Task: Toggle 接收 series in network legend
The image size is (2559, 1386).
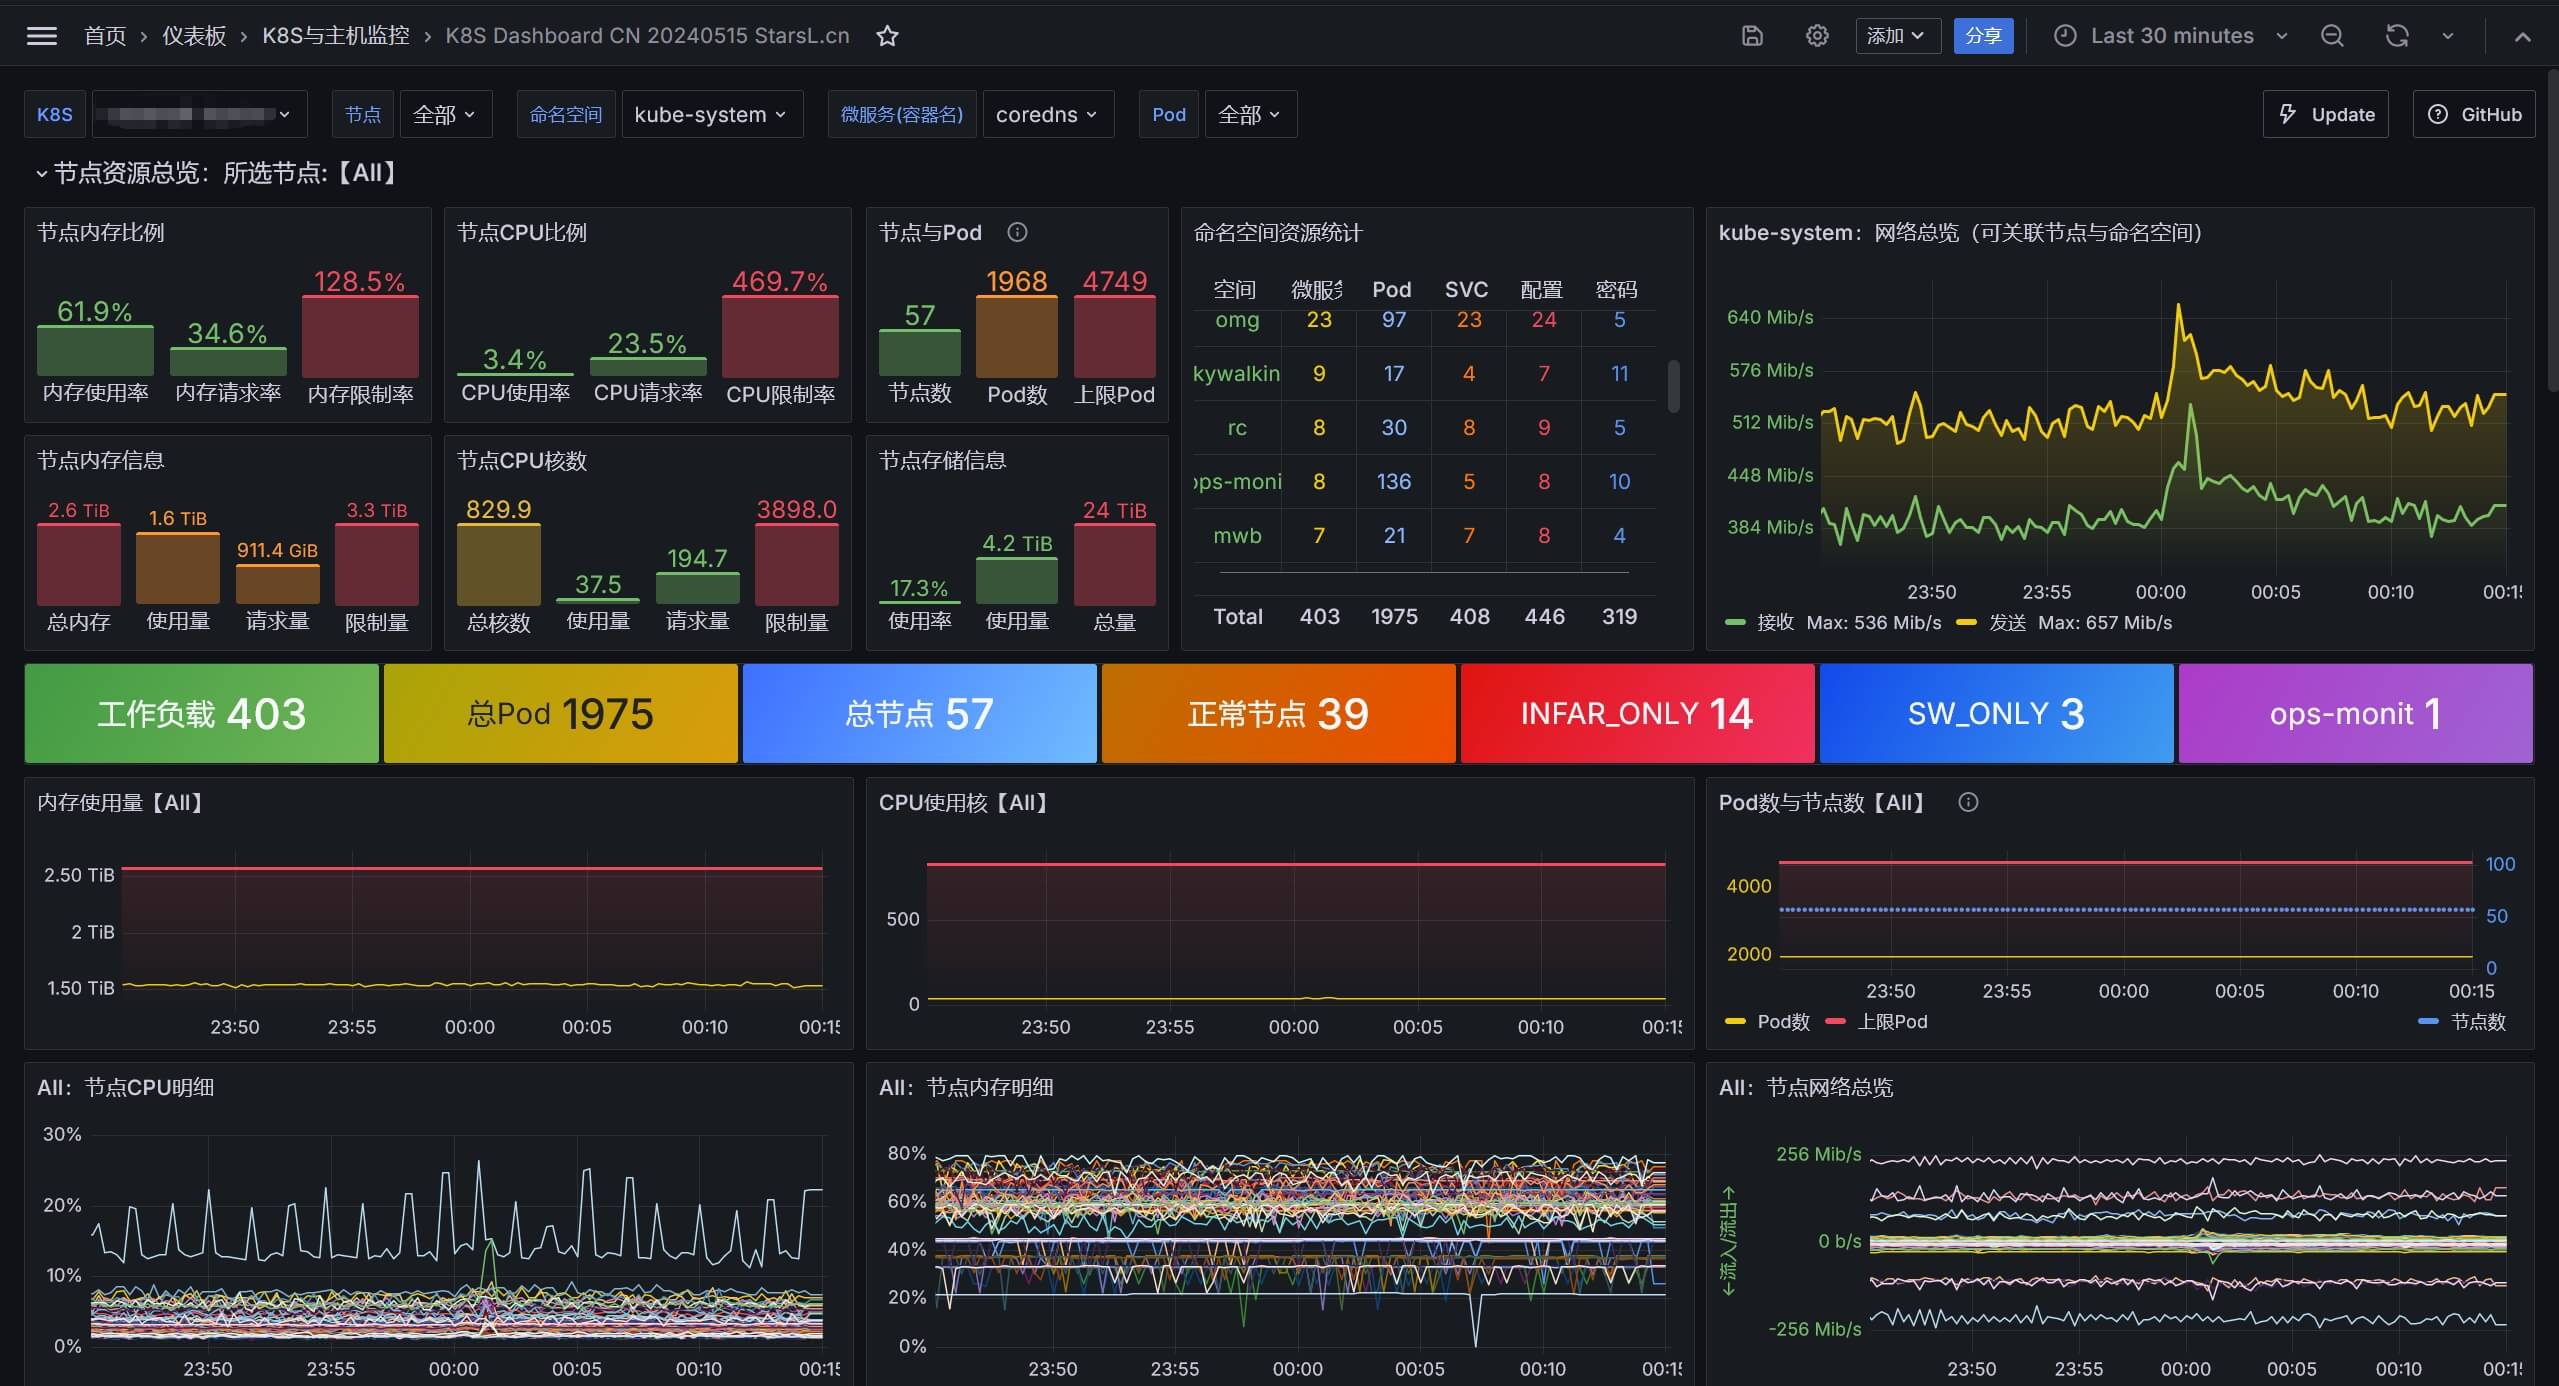Action: coord(1775,622)
